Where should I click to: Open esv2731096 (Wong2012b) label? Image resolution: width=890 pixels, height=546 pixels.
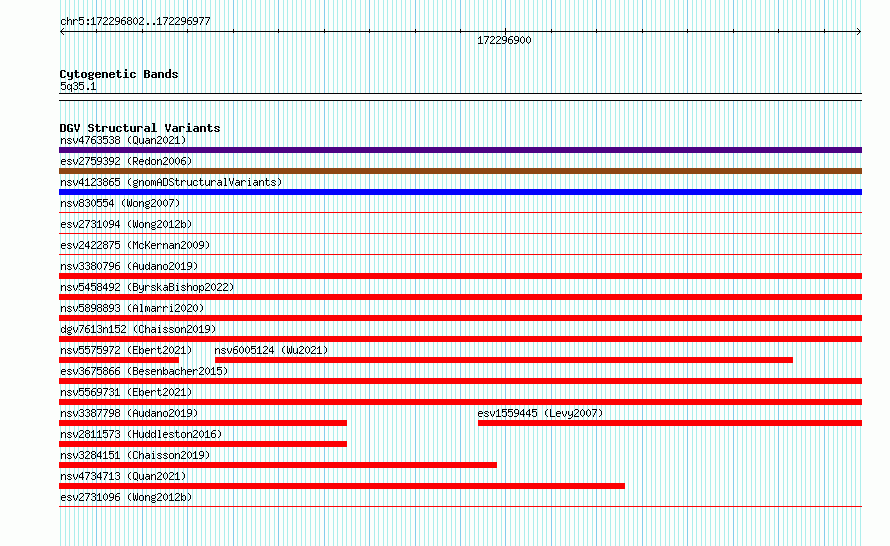click(x=126, y=497)
